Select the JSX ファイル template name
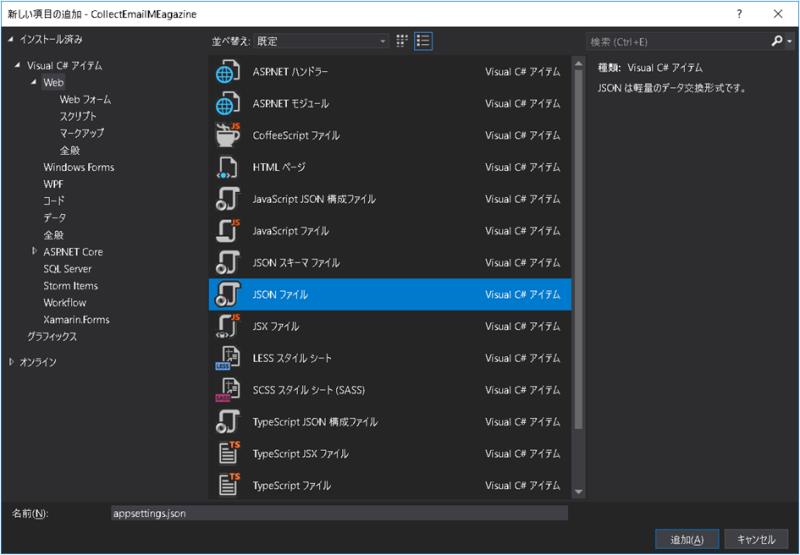800x555 pixels. (x=276, y=326)
